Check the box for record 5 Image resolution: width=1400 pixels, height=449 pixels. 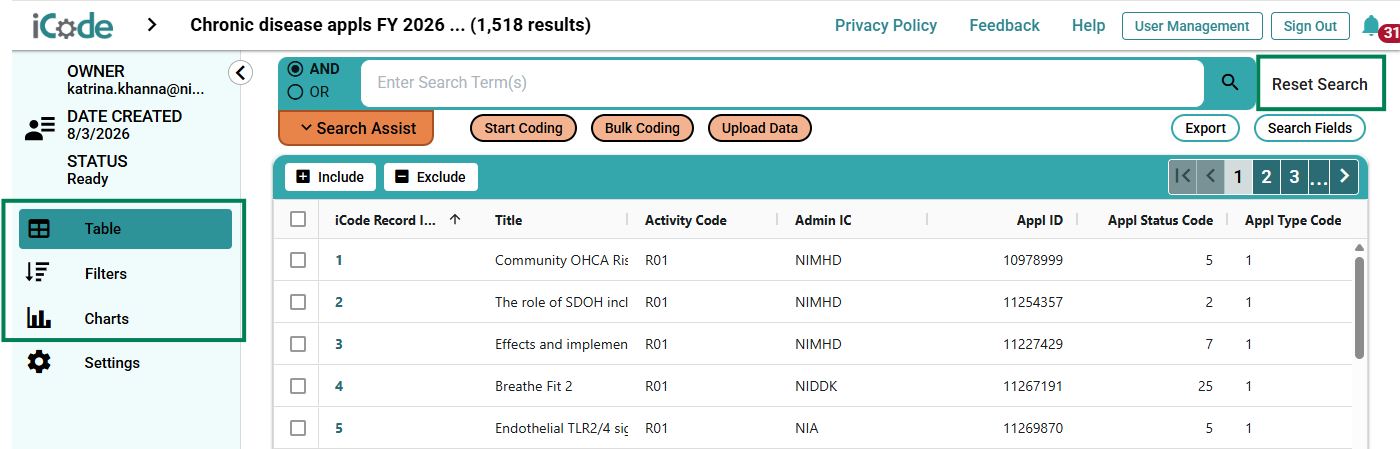298,428
